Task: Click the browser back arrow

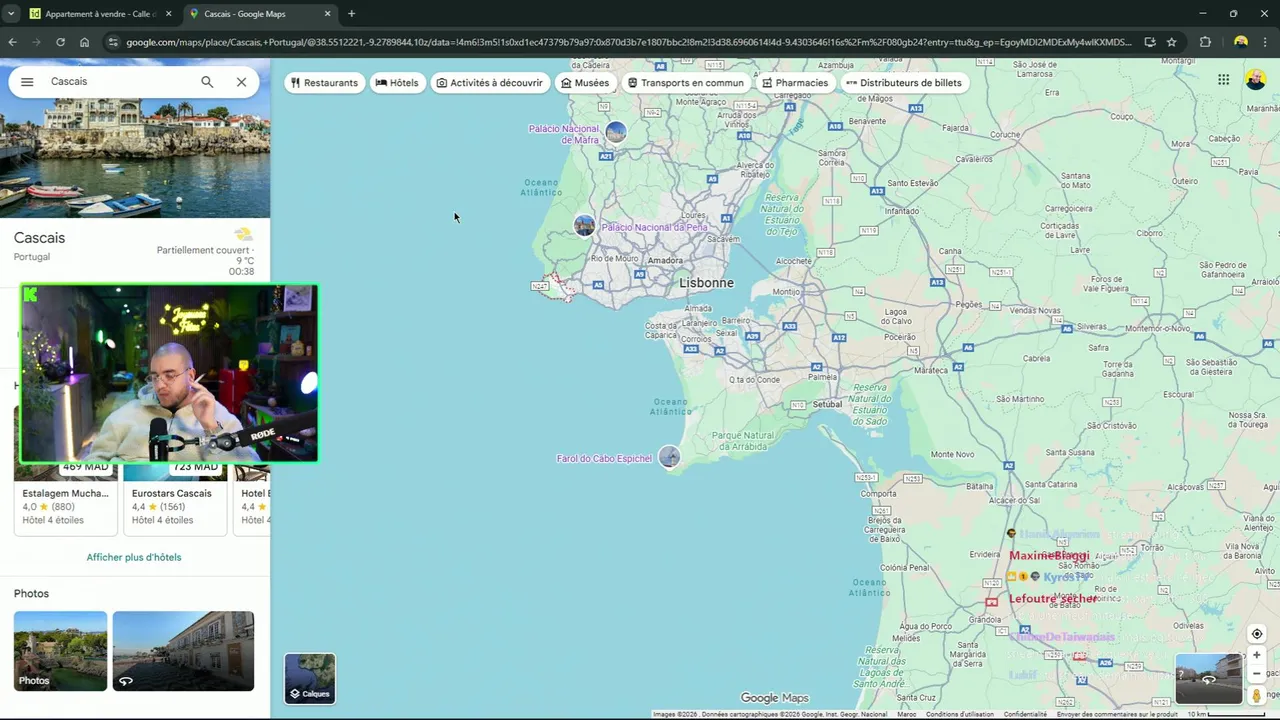Action: pos(12,42)
